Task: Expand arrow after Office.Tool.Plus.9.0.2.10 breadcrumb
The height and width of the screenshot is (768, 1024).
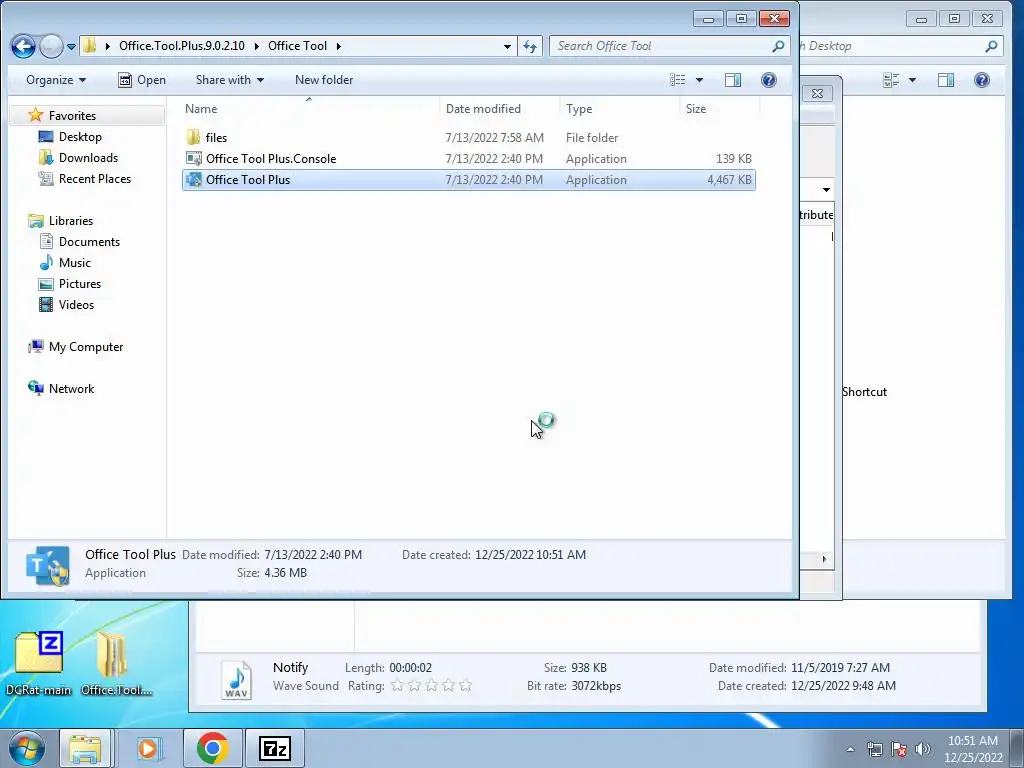Action: coord(257,46)
